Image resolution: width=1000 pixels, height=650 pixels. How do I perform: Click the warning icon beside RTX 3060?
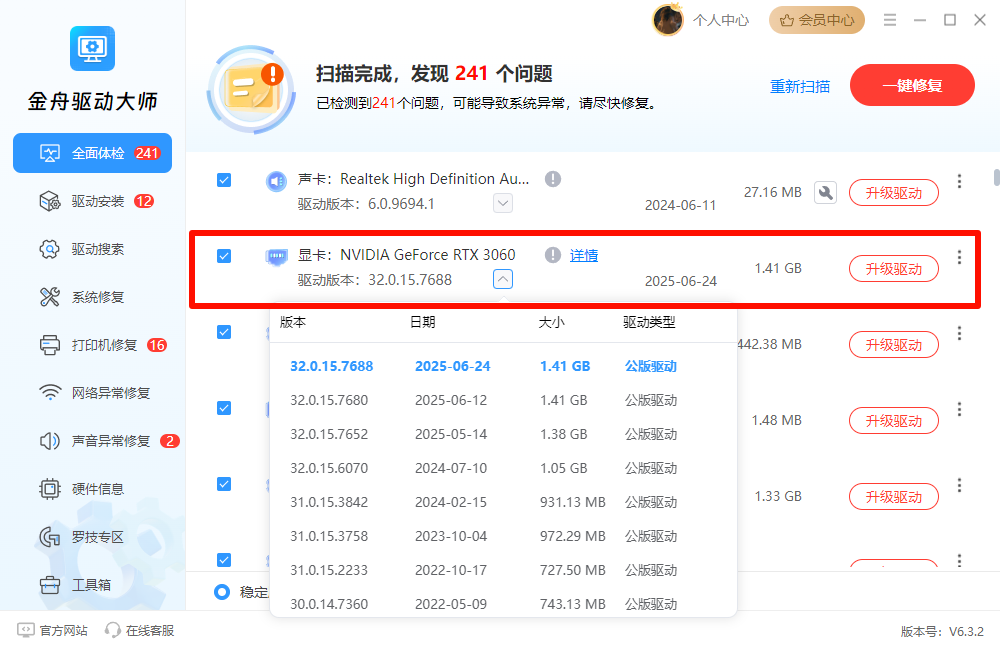553,255
